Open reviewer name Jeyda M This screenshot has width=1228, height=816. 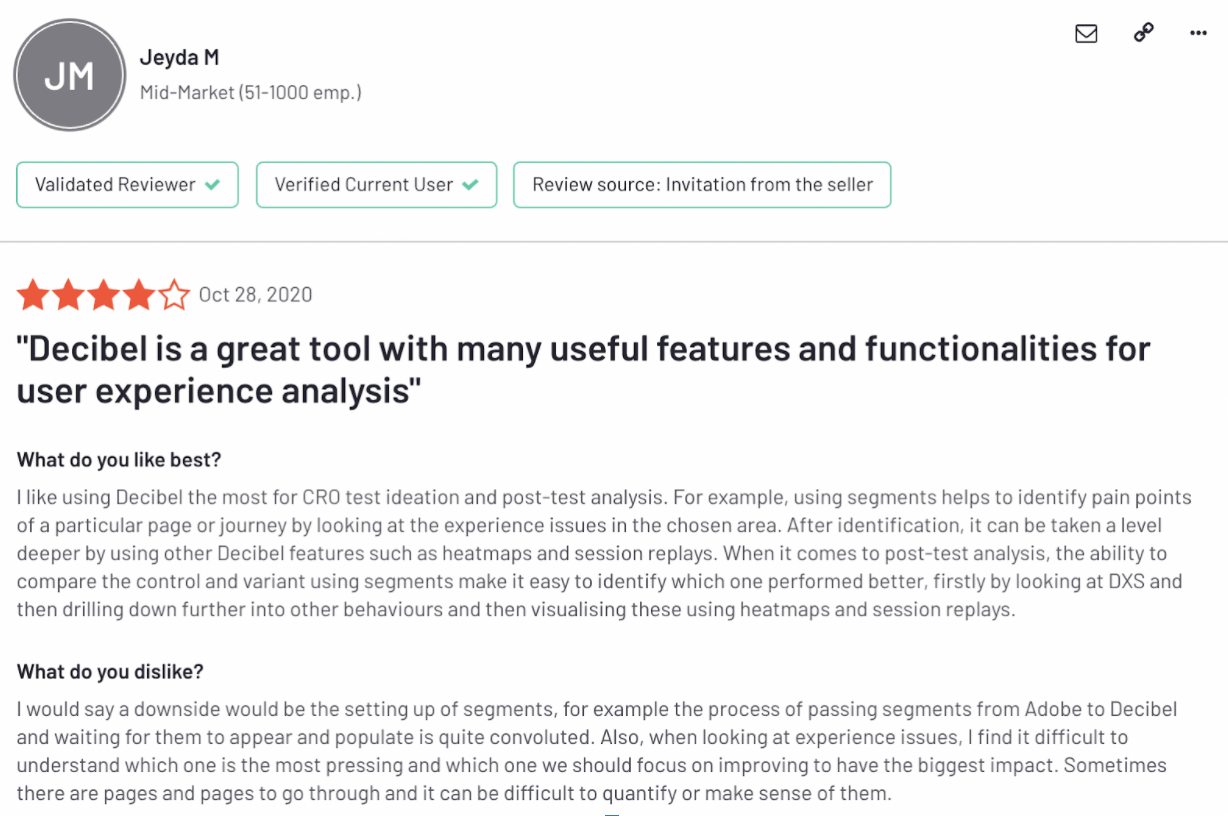click(179, 57)
